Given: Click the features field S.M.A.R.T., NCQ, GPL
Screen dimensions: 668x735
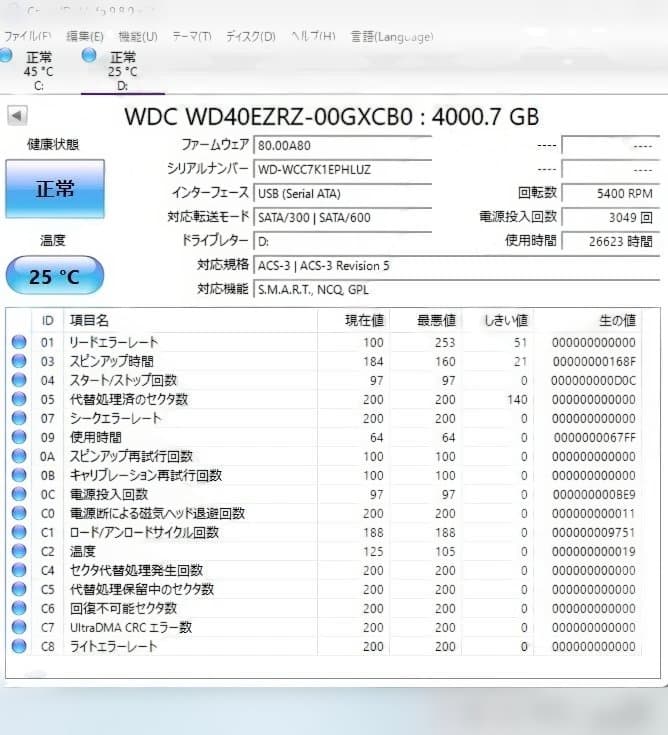Looking at the screenshot, I should click(x=457, y=289).
